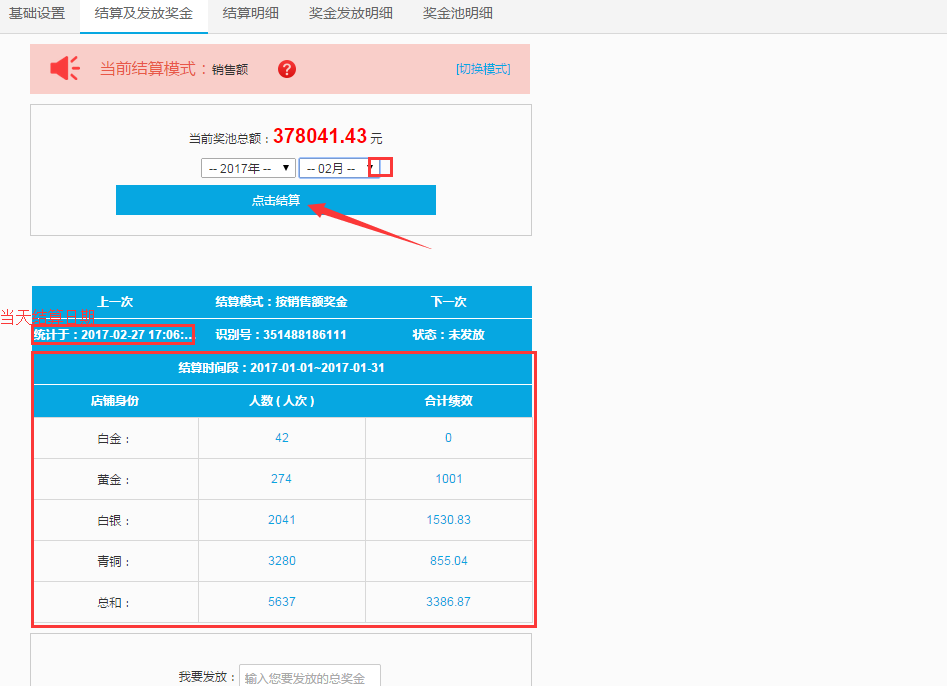Click the 人数（人次）column header
The image size is (947, 686).
(281, 401)
